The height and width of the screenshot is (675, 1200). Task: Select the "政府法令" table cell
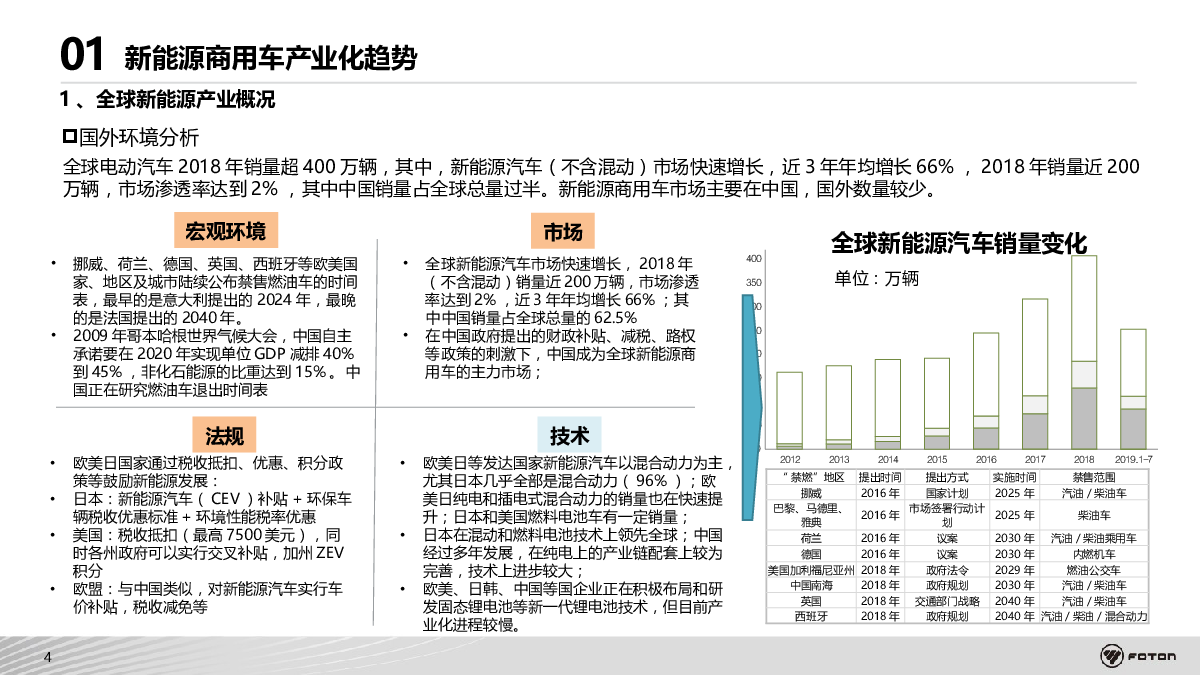point(947,570)
